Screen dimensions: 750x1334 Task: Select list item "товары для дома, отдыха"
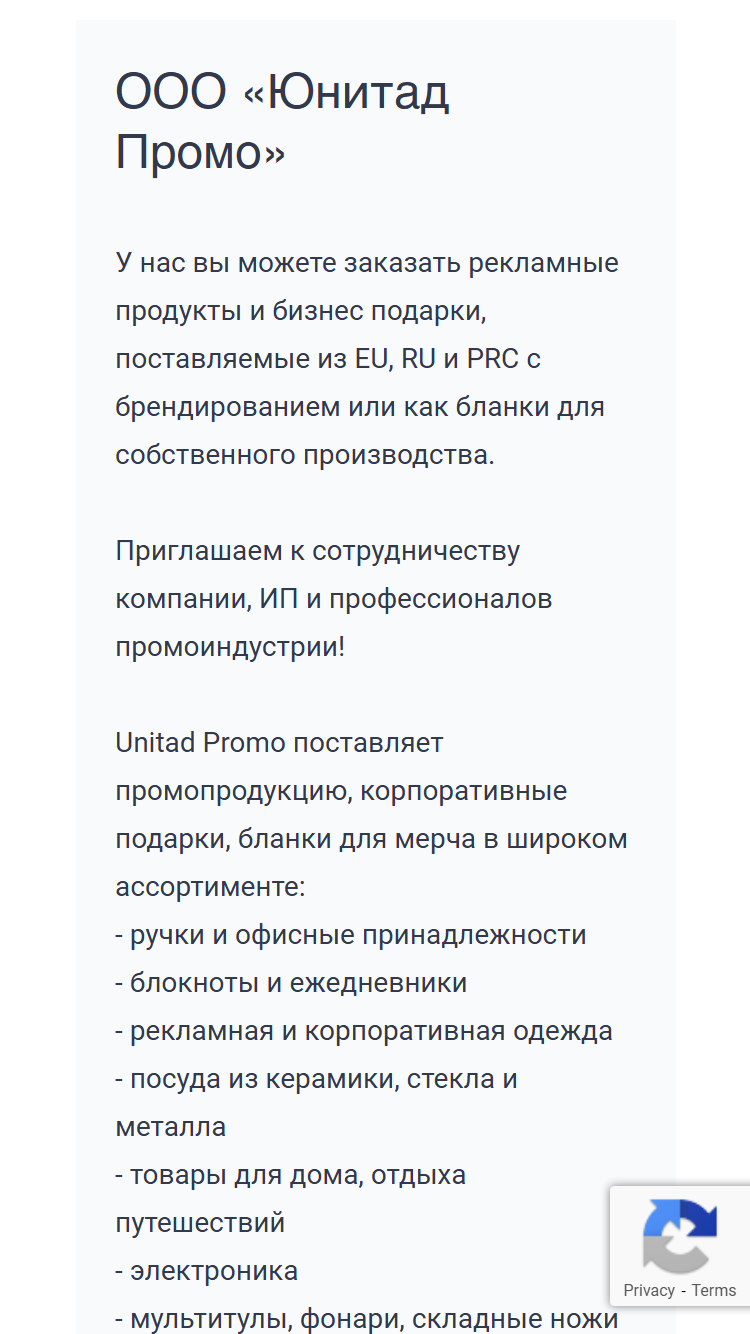click(291, 1199)
